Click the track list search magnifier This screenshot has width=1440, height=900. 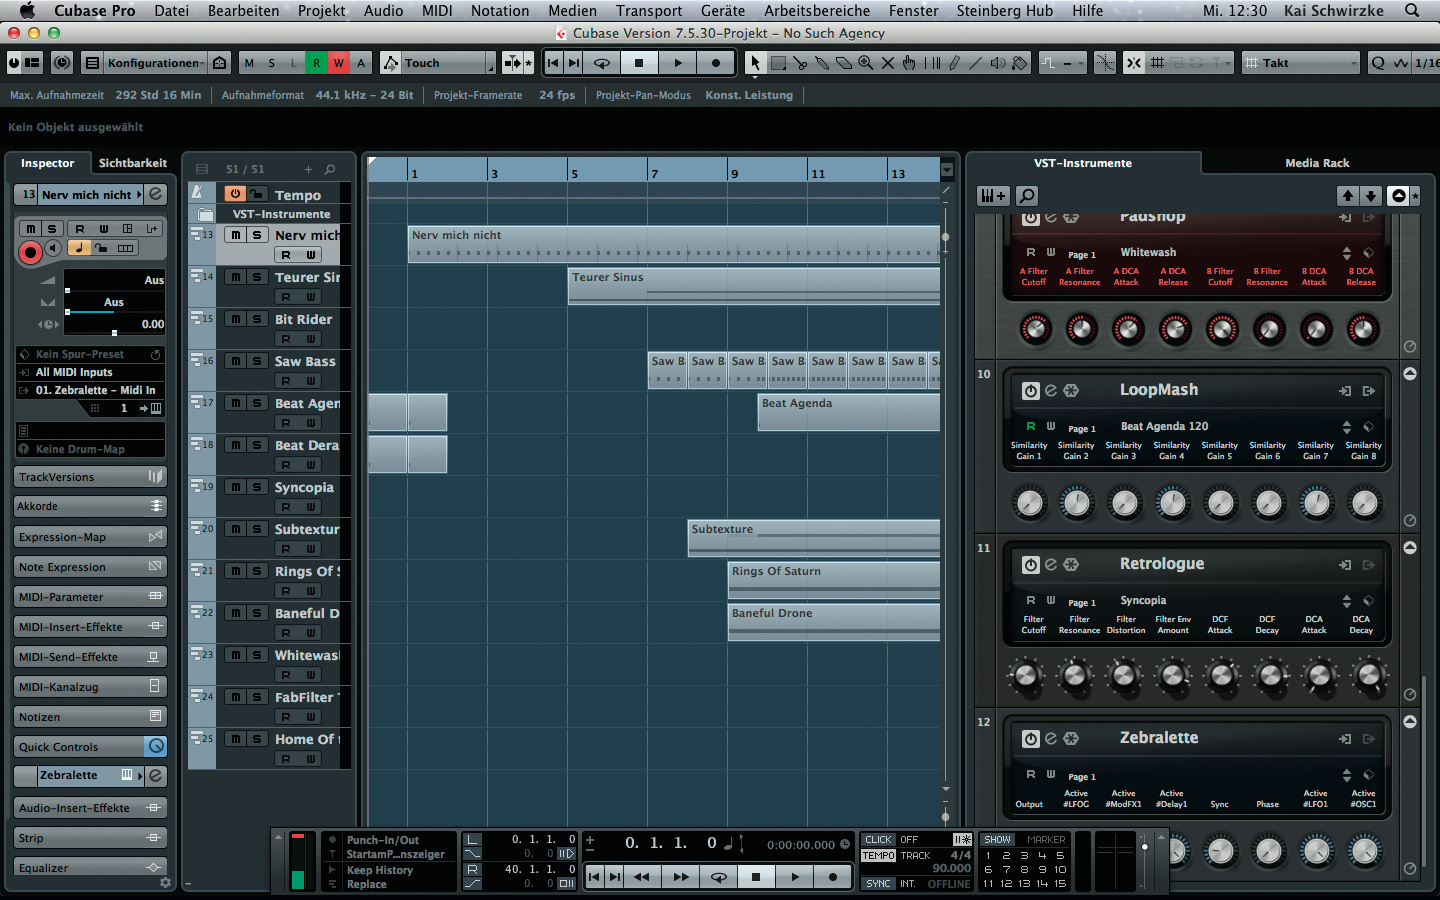pyautogui.click(x=330, y=169)
